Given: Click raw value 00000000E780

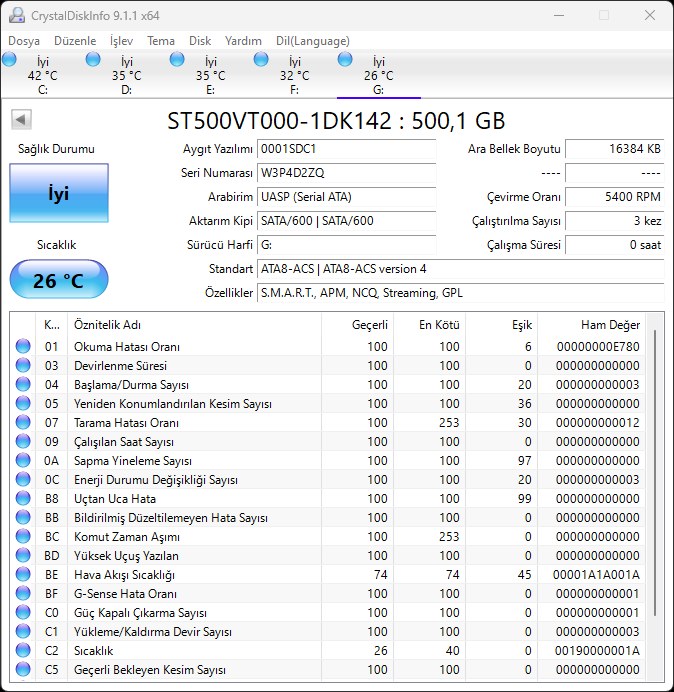Looking at the screenshot, I should point(598,346).
